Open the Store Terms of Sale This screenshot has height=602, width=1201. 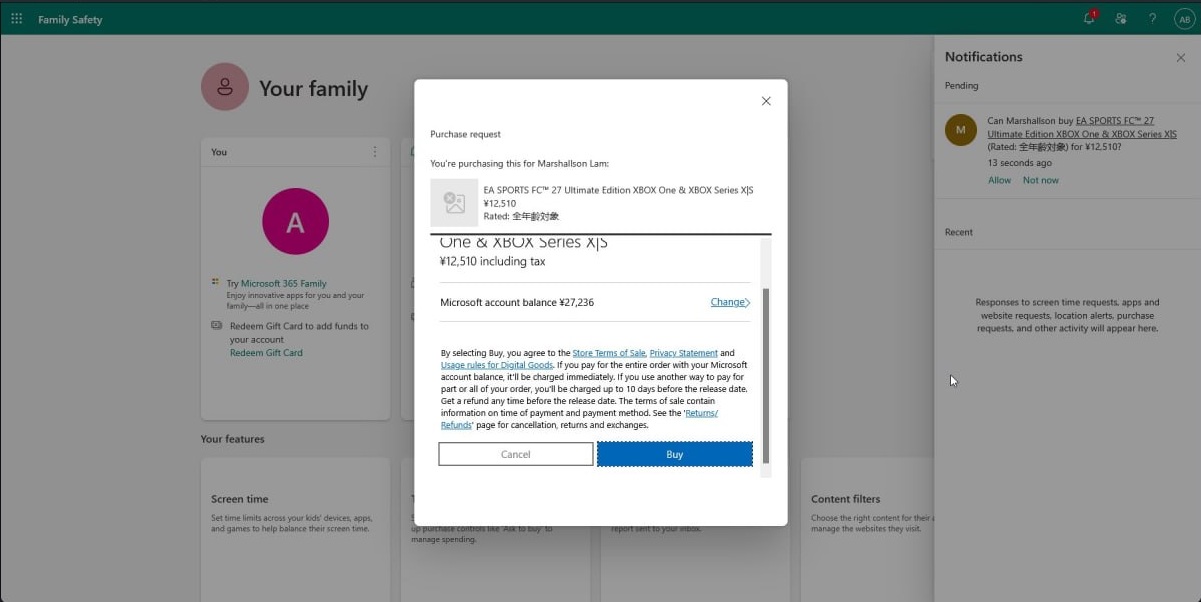pos(609,353)
